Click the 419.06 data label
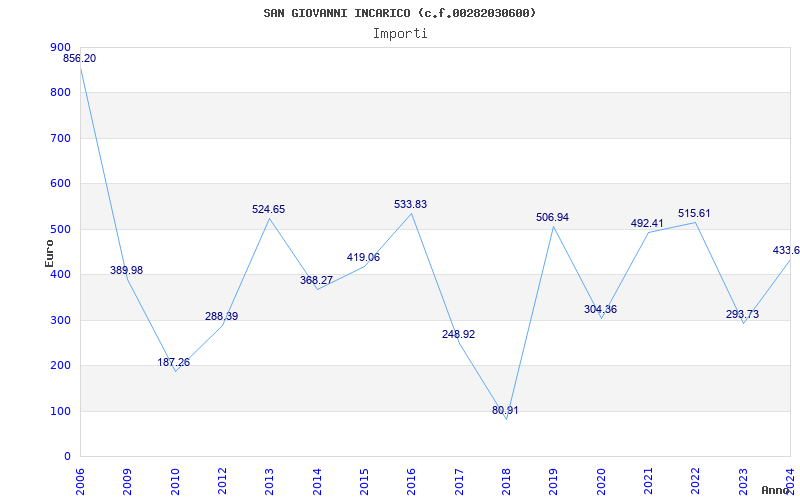Viewport: 800px width, 500px height. tap(363, 258)
